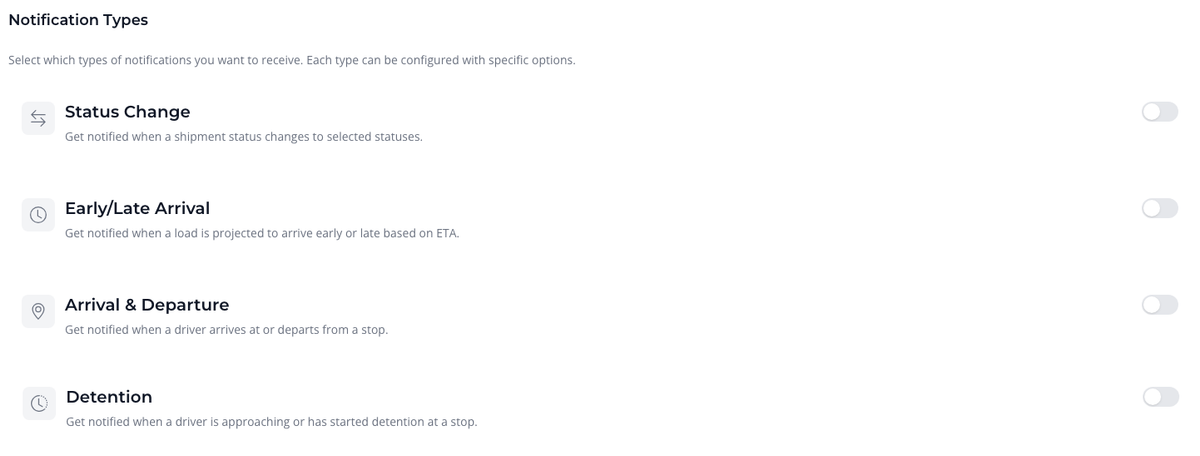Click the Notification Types section title
Image resolution: width=1200 pixels, height=456 pixels.
tap(78, 19)
